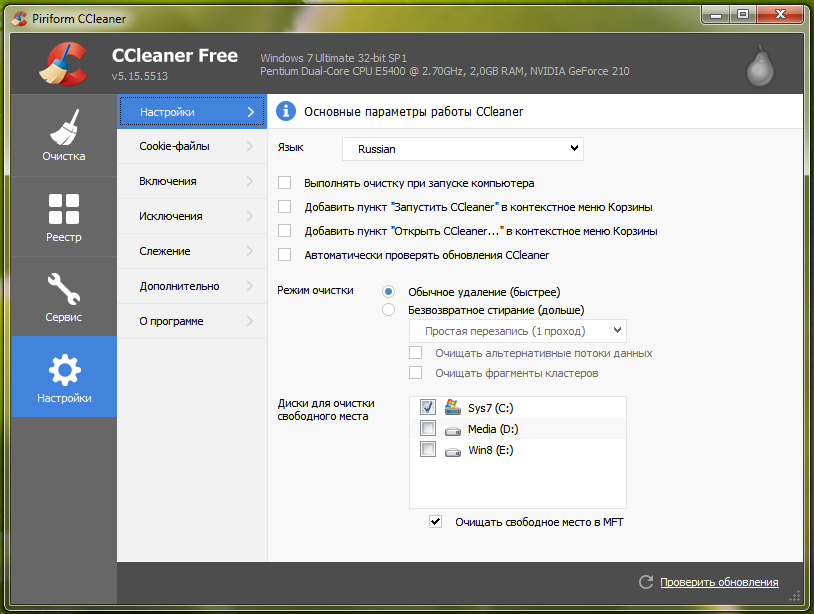Click the CCleaner Free title text
The height and width of the screenshot is (614, 814).
click(174, 56)
